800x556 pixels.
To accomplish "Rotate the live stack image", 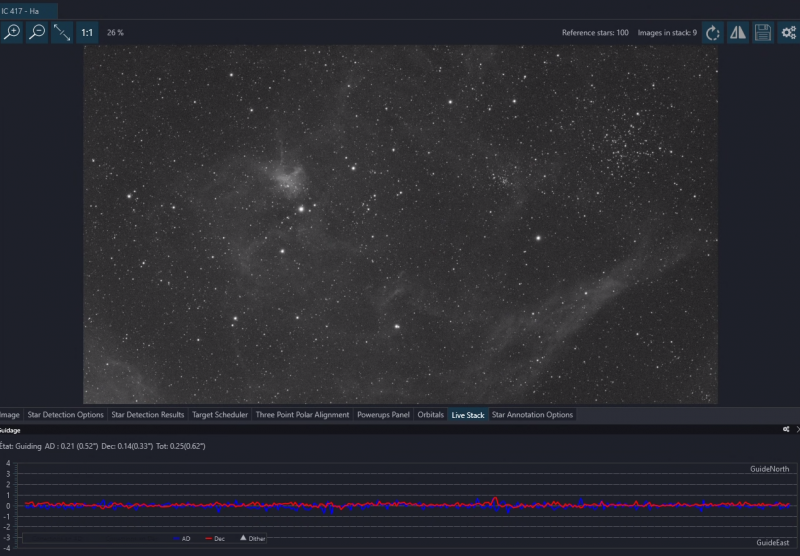I will (713, 33).
